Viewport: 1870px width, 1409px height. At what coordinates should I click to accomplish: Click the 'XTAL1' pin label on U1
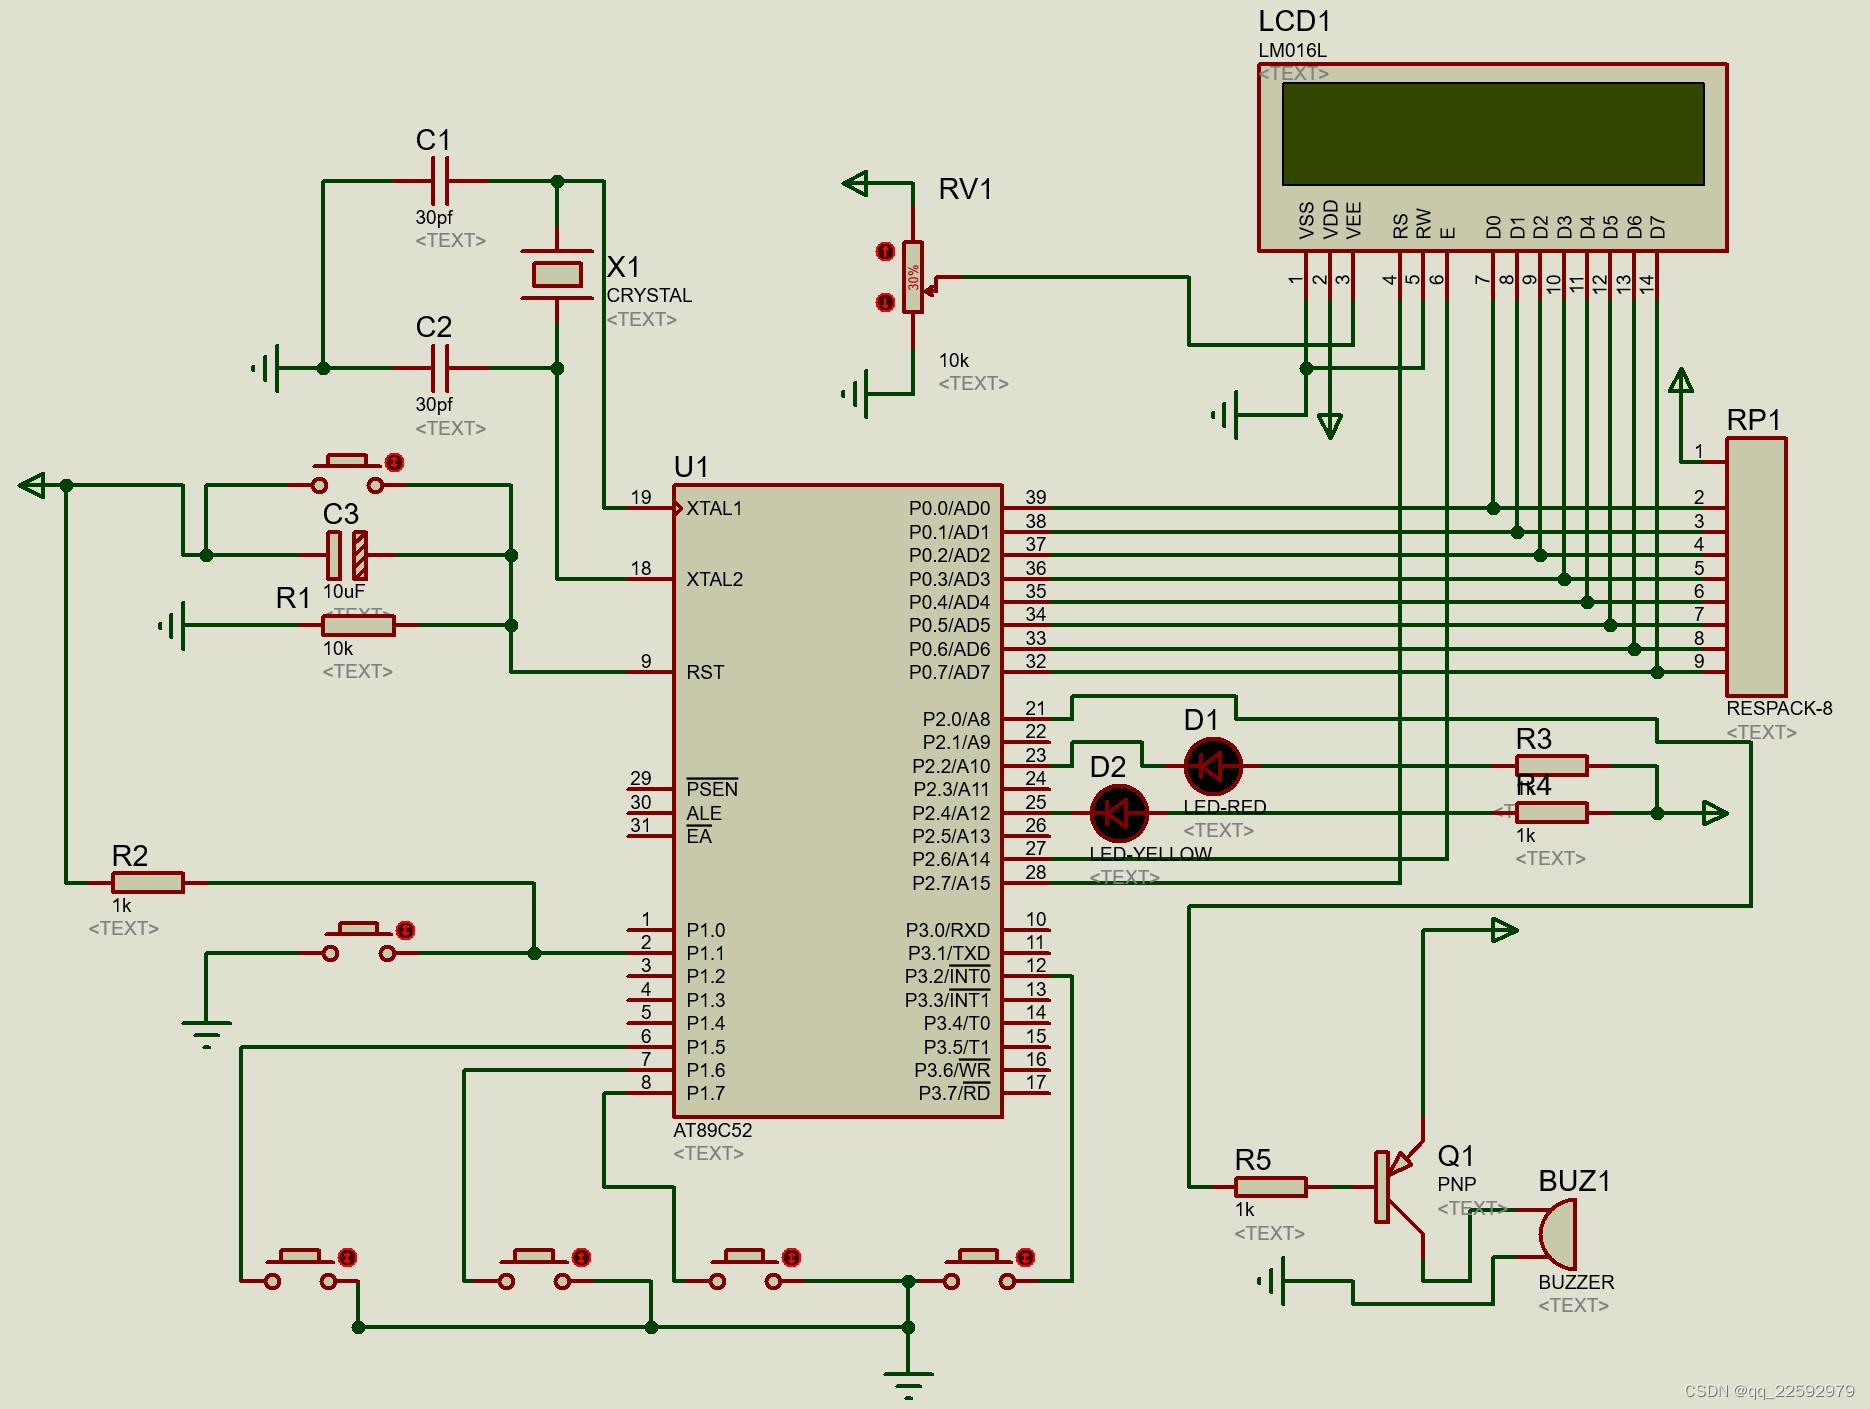pyautogui.click(x=714, y=508)
